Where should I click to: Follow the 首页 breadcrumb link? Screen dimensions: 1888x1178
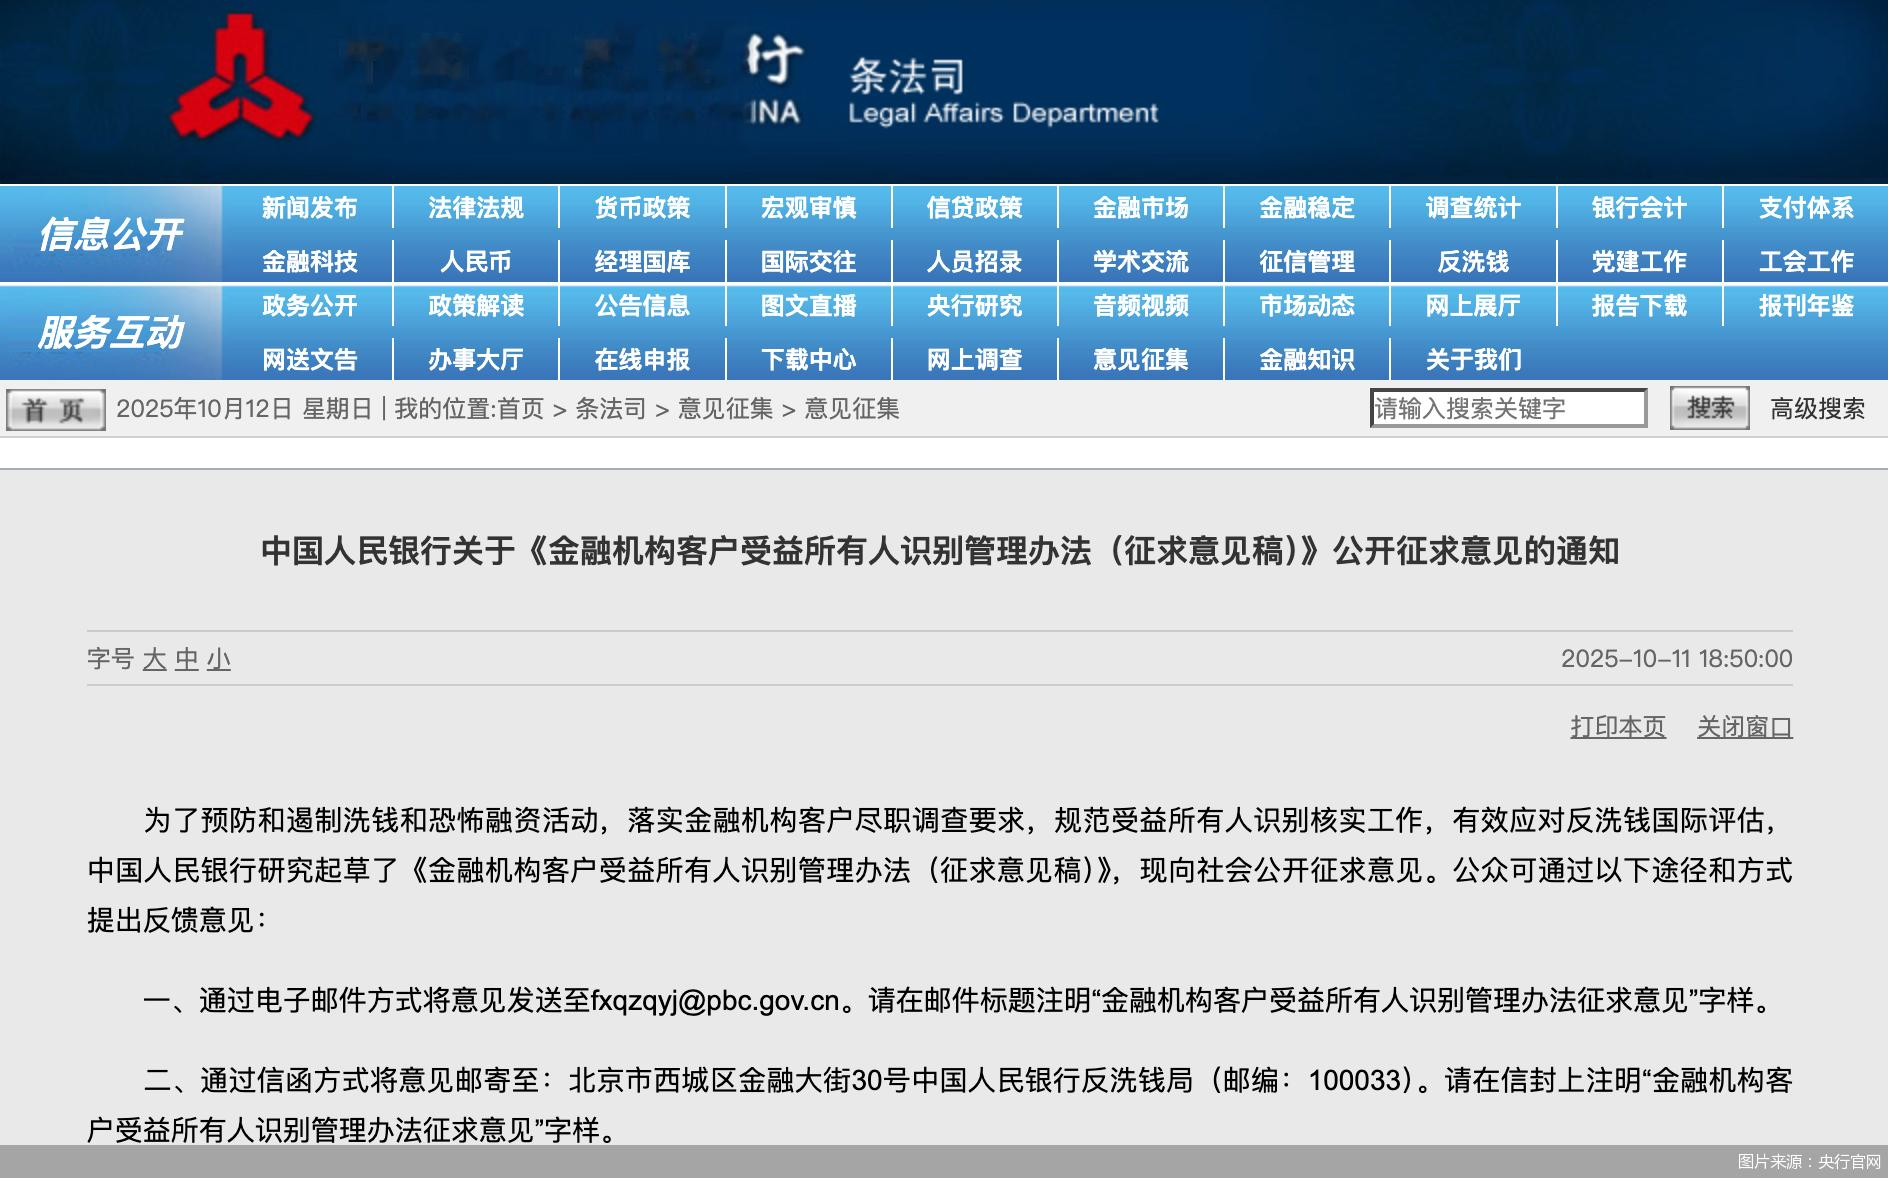[x=521, y=409]
